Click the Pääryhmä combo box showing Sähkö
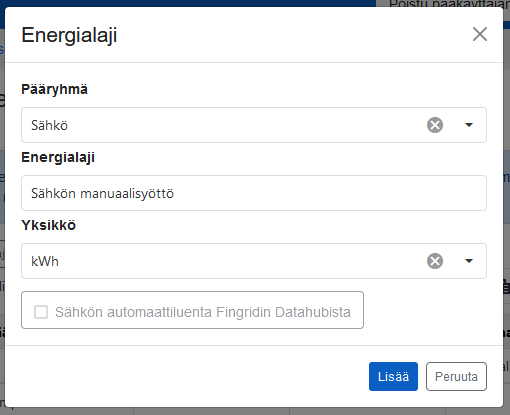This screenshot has height=415, width=510. 254,125
